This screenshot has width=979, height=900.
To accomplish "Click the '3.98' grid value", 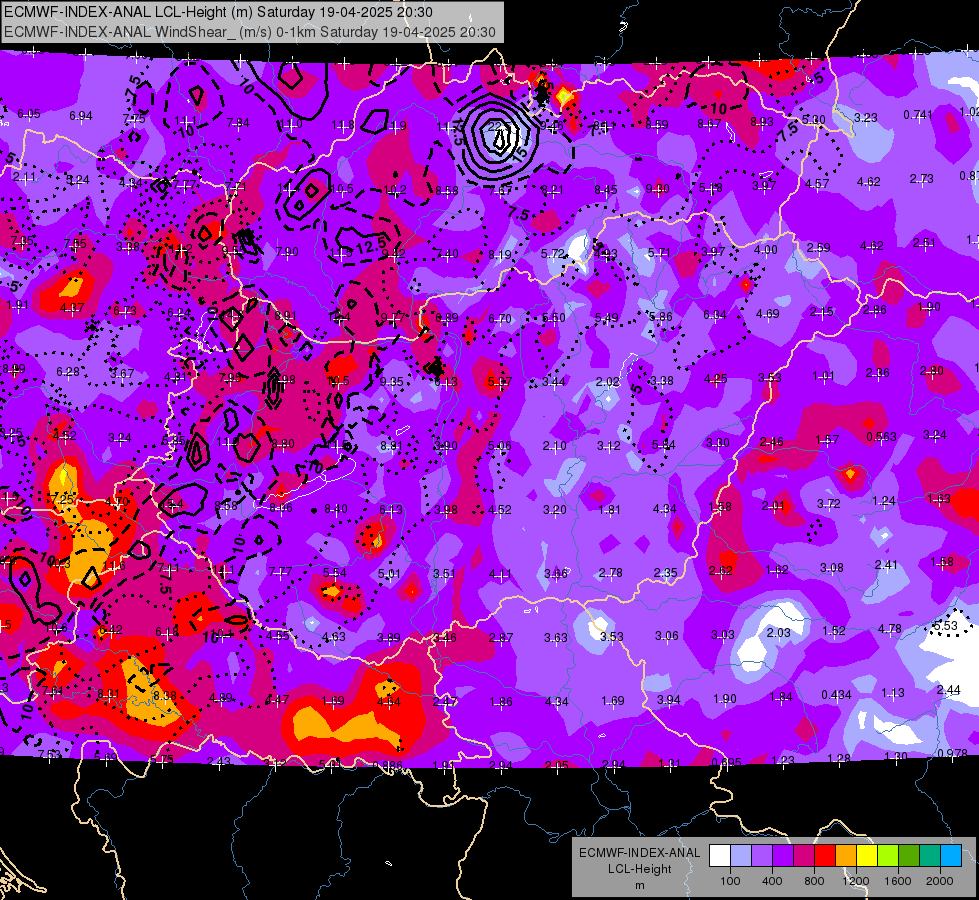I will point(446,510).
